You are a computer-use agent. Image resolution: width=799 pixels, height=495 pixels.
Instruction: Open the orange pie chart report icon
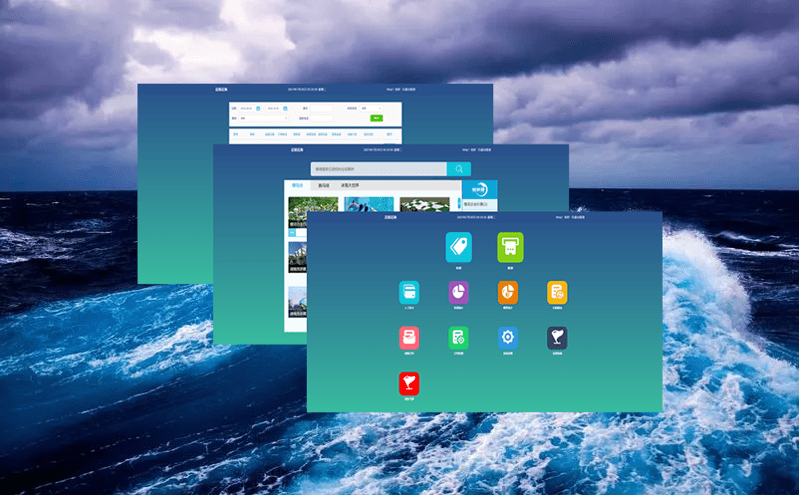508,292
